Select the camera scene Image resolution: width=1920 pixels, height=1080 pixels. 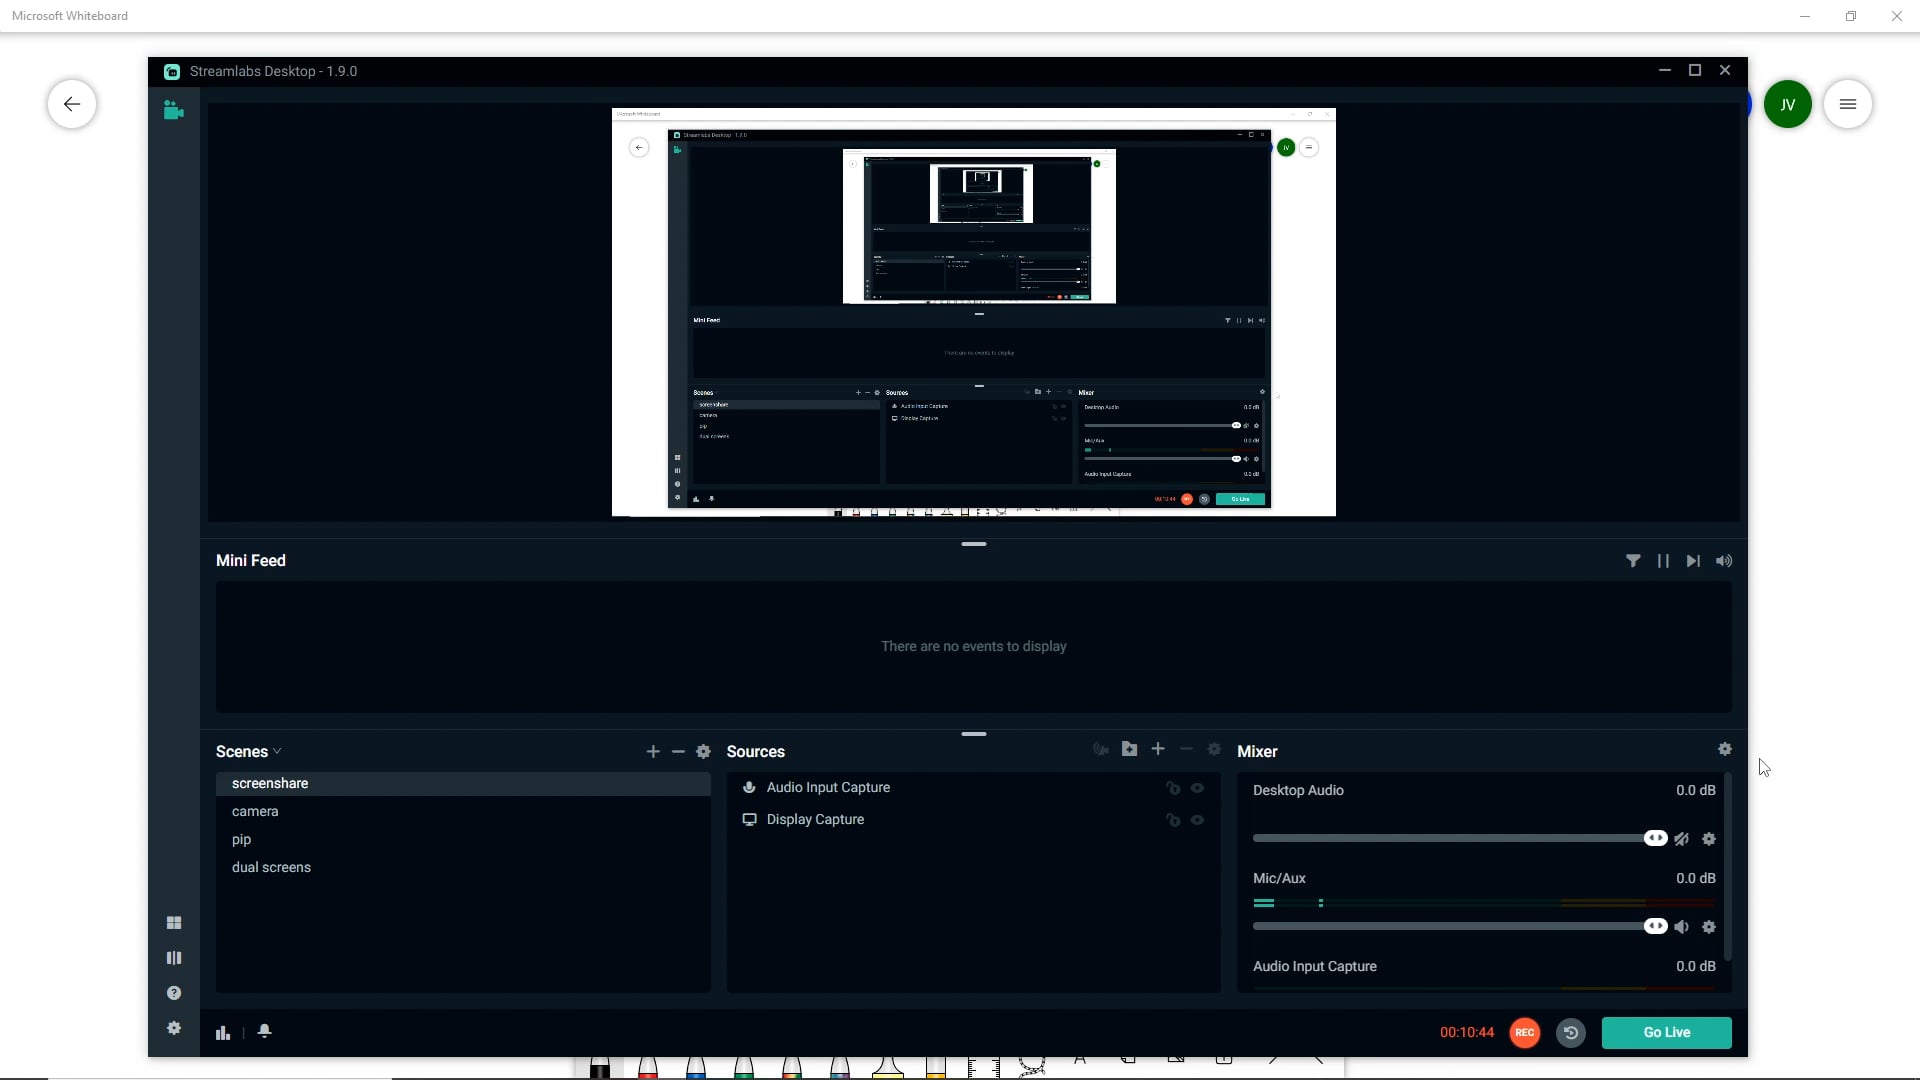click(463, 812)
